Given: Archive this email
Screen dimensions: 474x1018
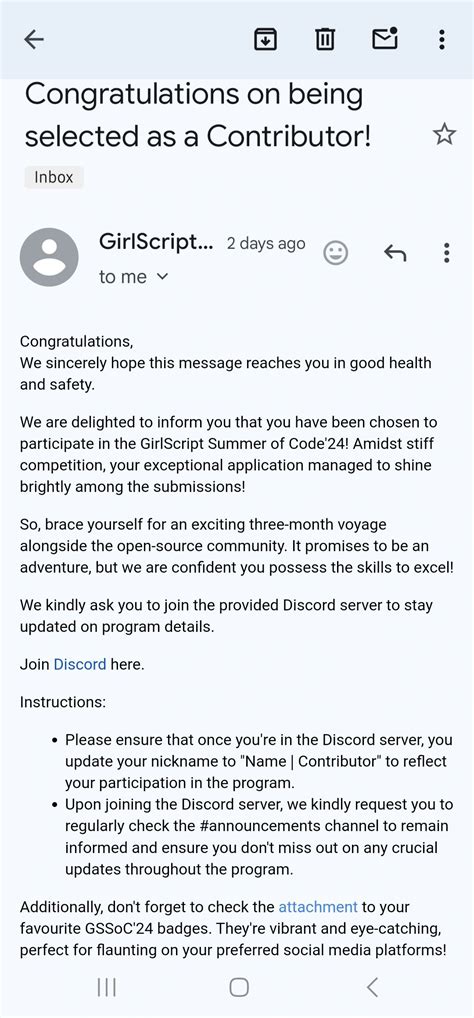Looking at the screenshot, I should [x=265, y=40].
